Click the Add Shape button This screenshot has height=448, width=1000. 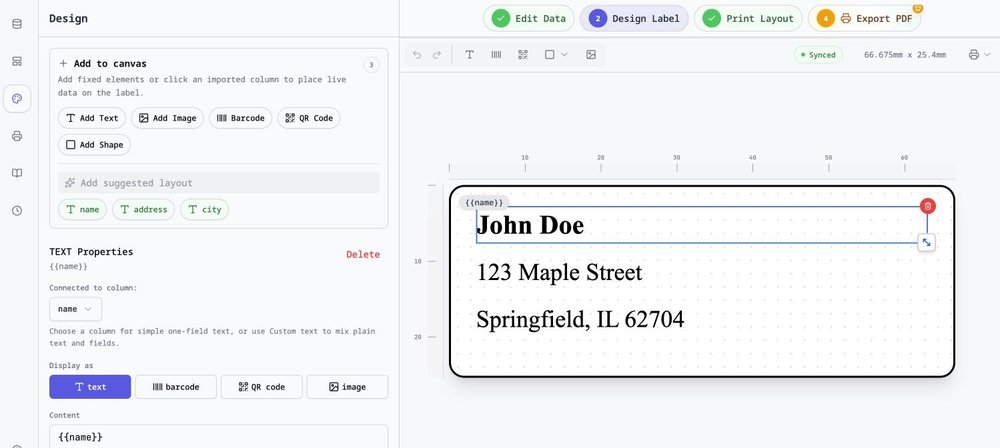pyautogui.click(x=94, y=145)
